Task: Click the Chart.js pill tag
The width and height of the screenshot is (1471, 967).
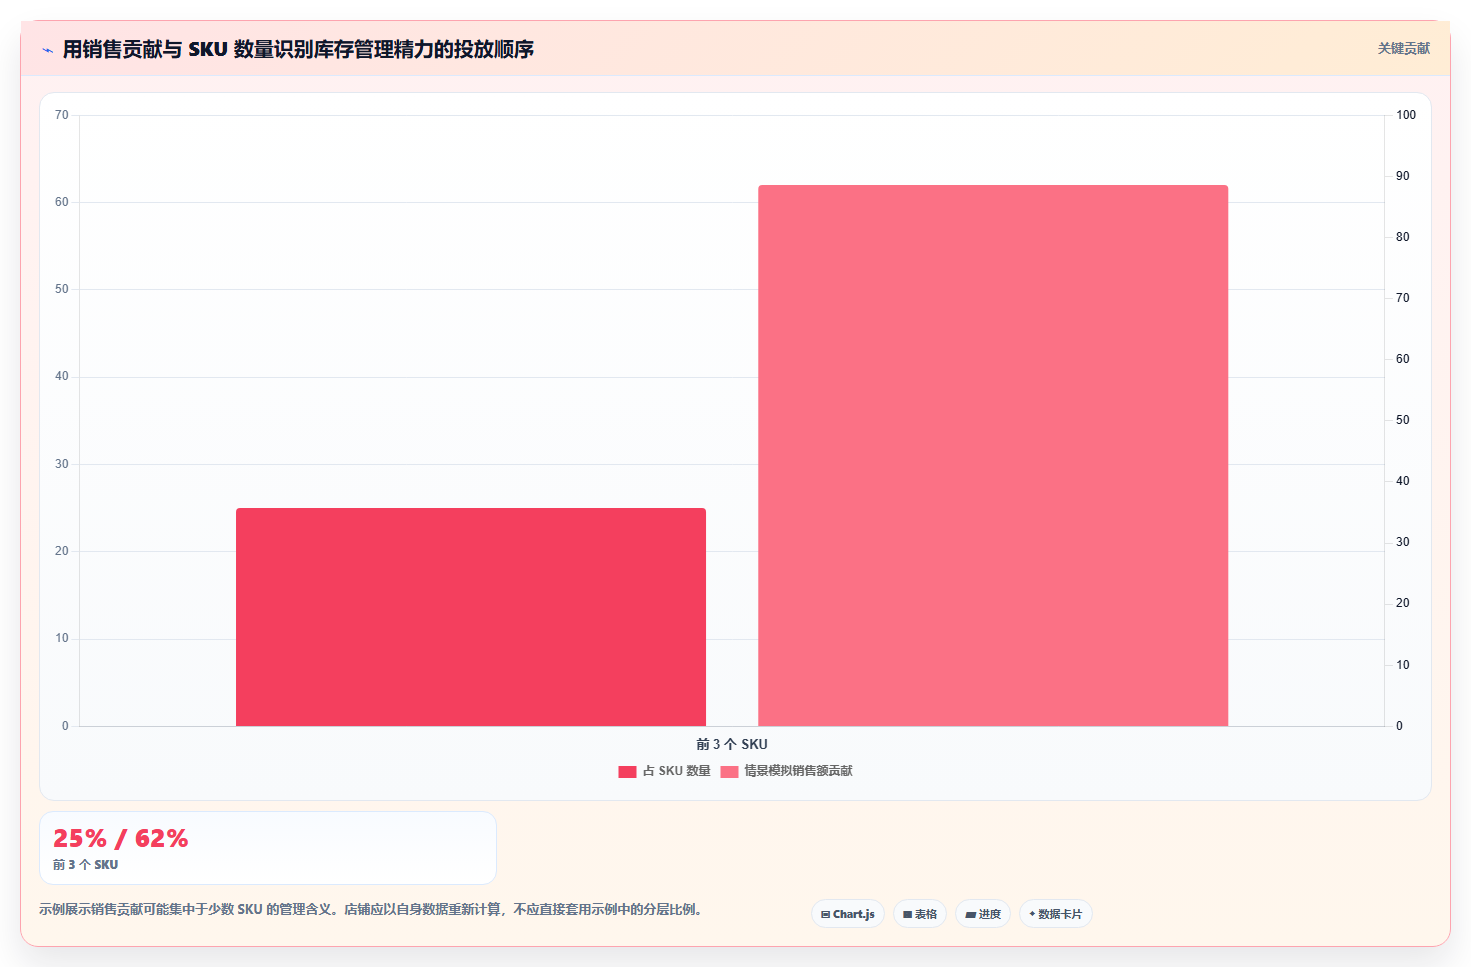Action: pos(848,914)
